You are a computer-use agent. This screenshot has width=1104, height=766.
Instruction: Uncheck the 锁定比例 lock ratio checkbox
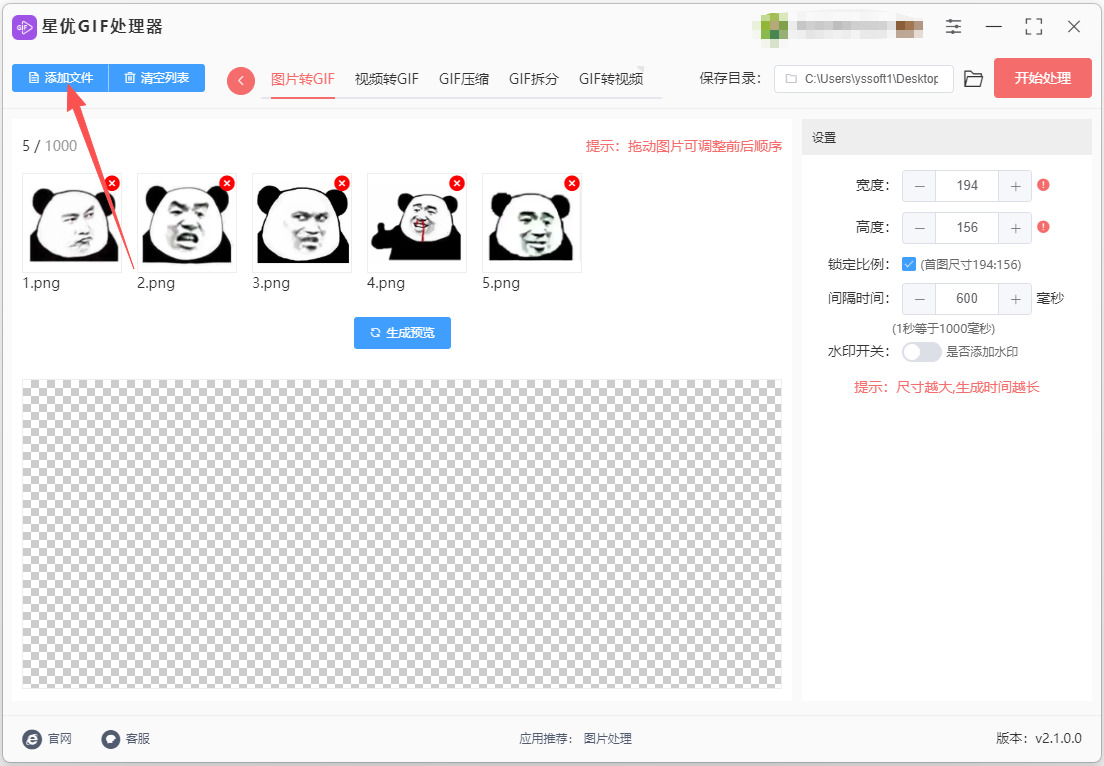pos(909,265)
